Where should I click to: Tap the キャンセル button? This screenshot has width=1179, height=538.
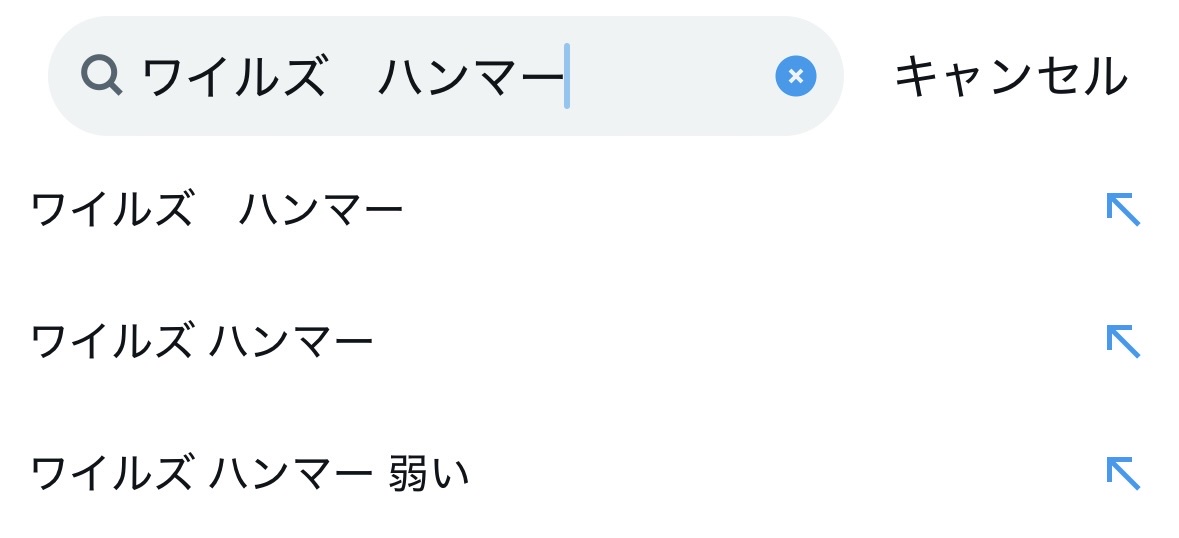pos(1011,77)
